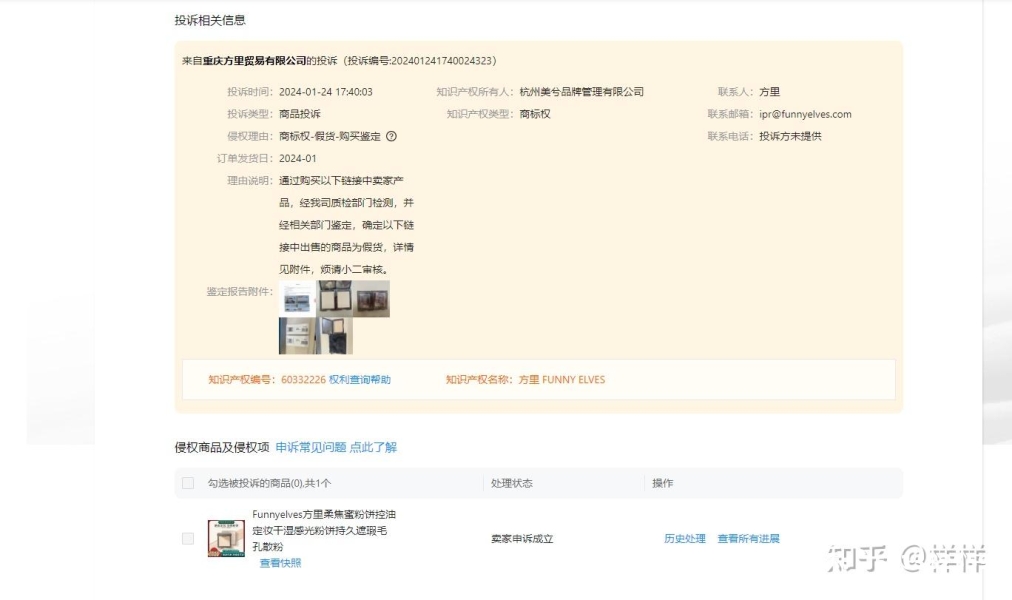Tick the select-all complained products checkbox
This screenshot has height=600, width=1012.
188,483
